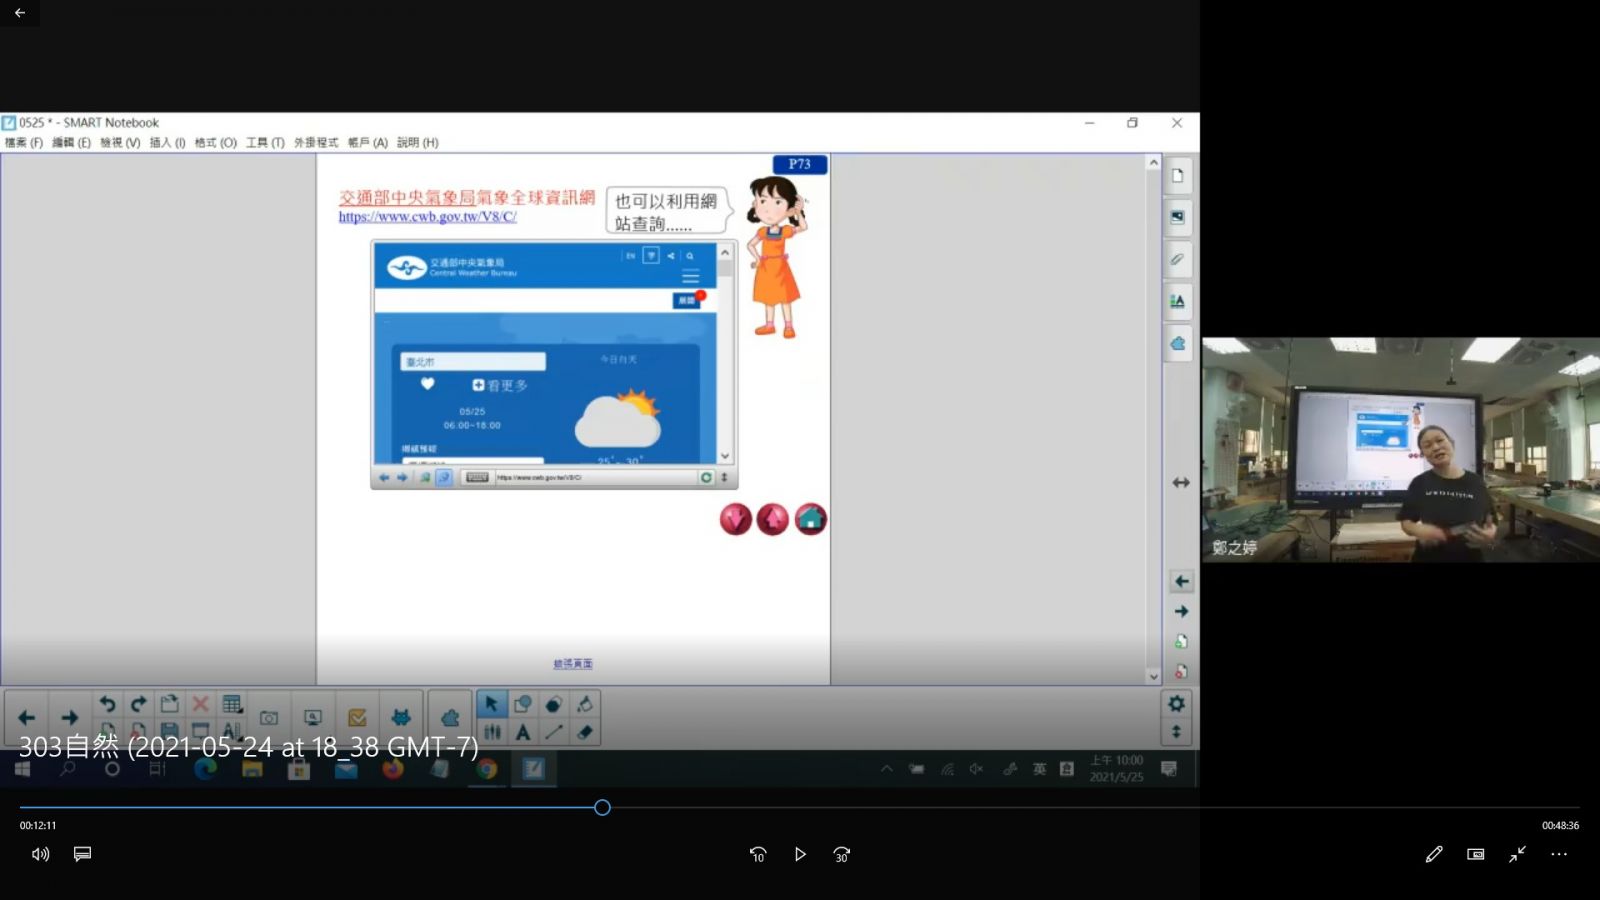
Task: Click the video progress slider handle
Action: [x=602, y=807]
